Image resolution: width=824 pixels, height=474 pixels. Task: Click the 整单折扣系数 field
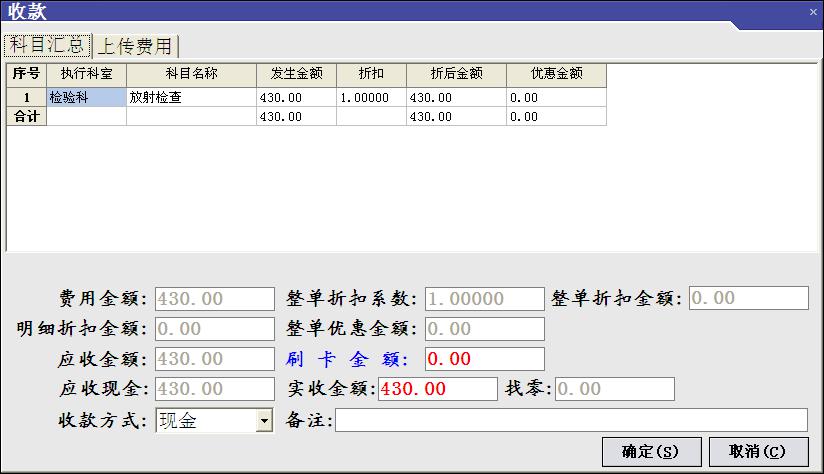coord(484,298)
